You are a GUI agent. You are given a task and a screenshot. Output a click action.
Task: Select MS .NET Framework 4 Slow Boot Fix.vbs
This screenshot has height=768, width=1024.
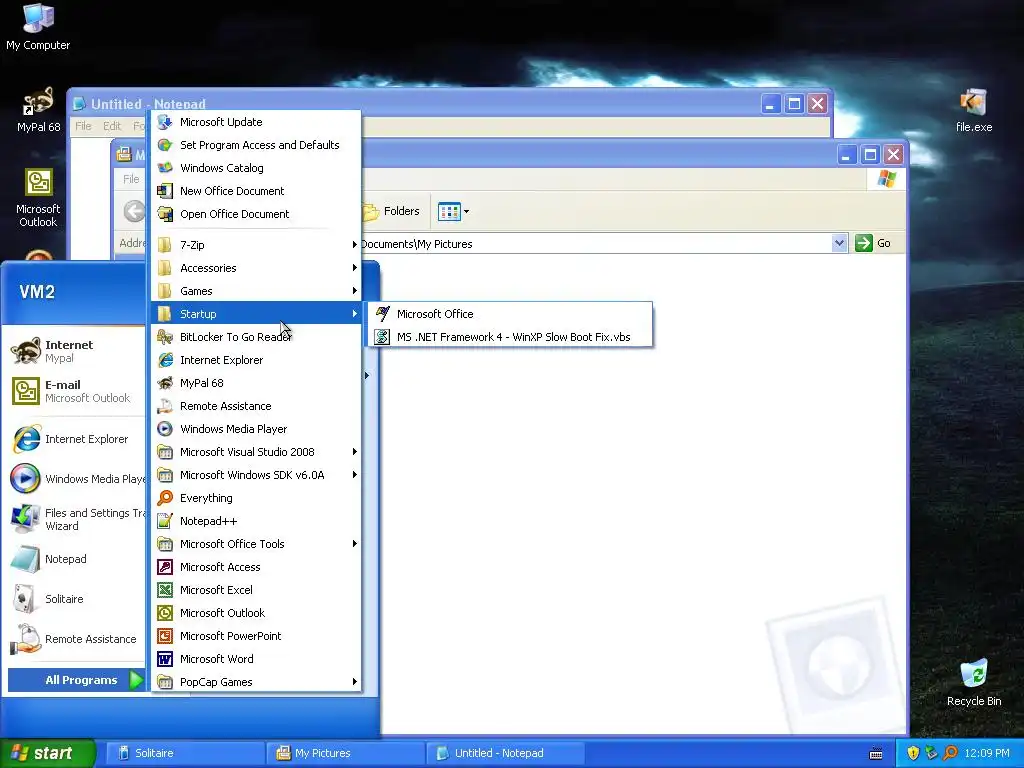[510, 337]
